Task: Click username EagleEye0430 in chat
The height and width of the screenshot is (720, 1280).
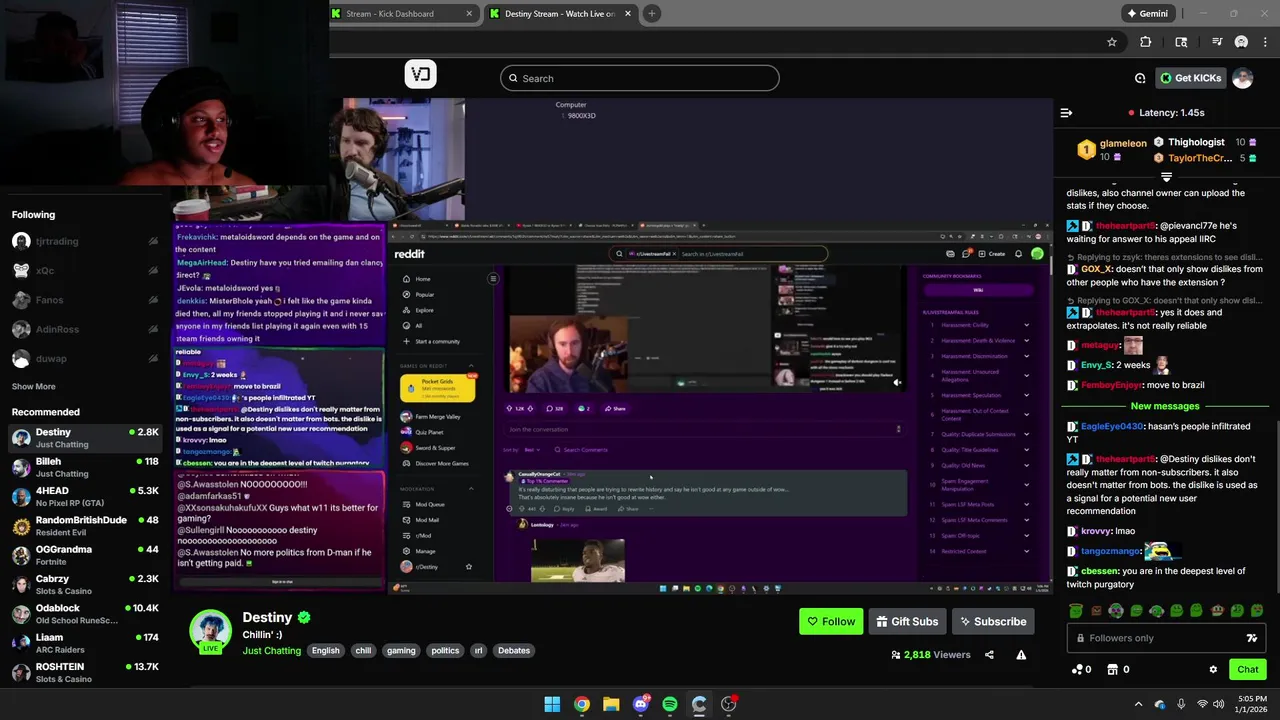Action: pos(1111,427)
